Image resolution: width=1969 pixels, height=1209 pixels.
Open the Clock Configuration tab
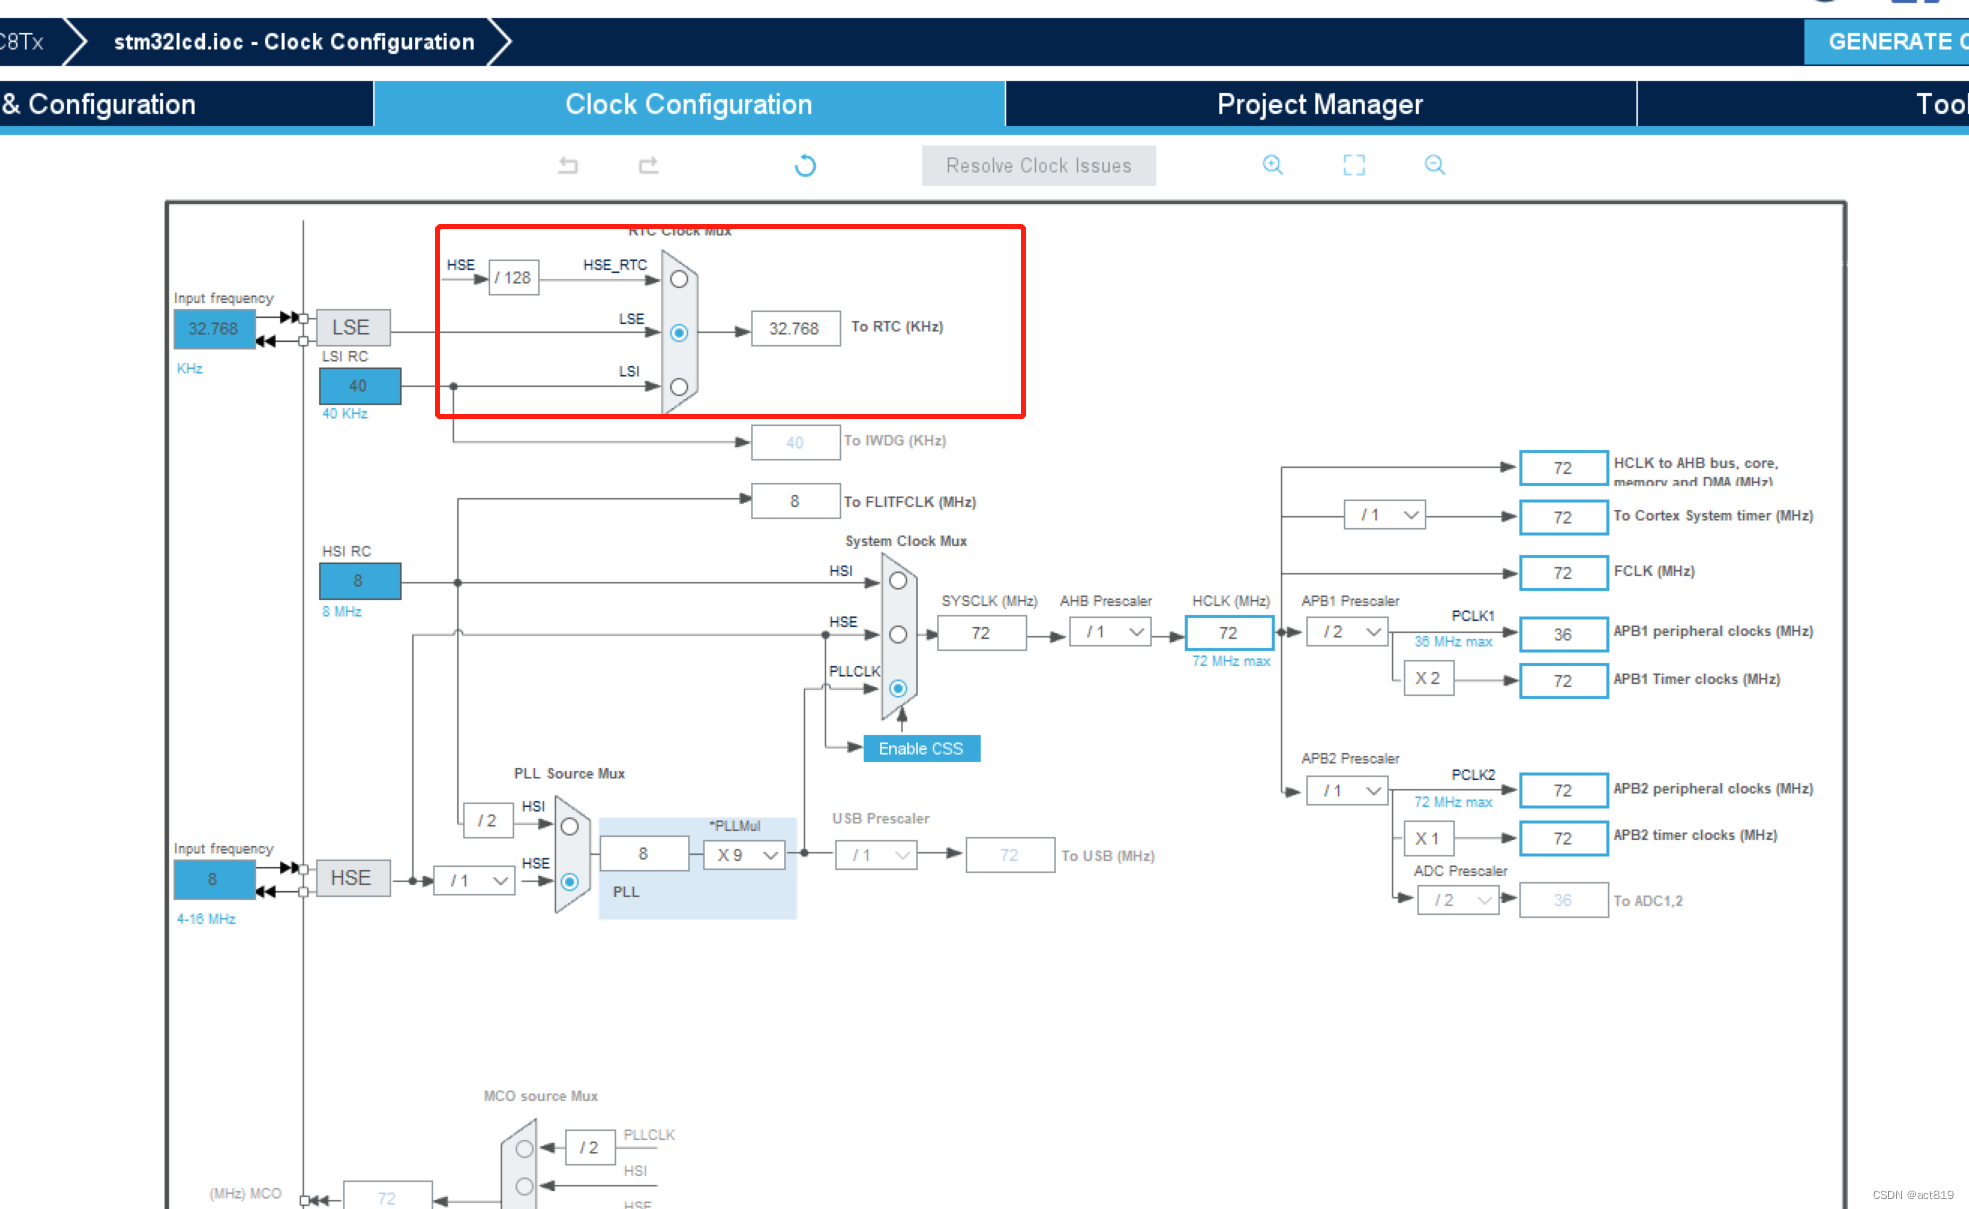(x=688, y=104)
